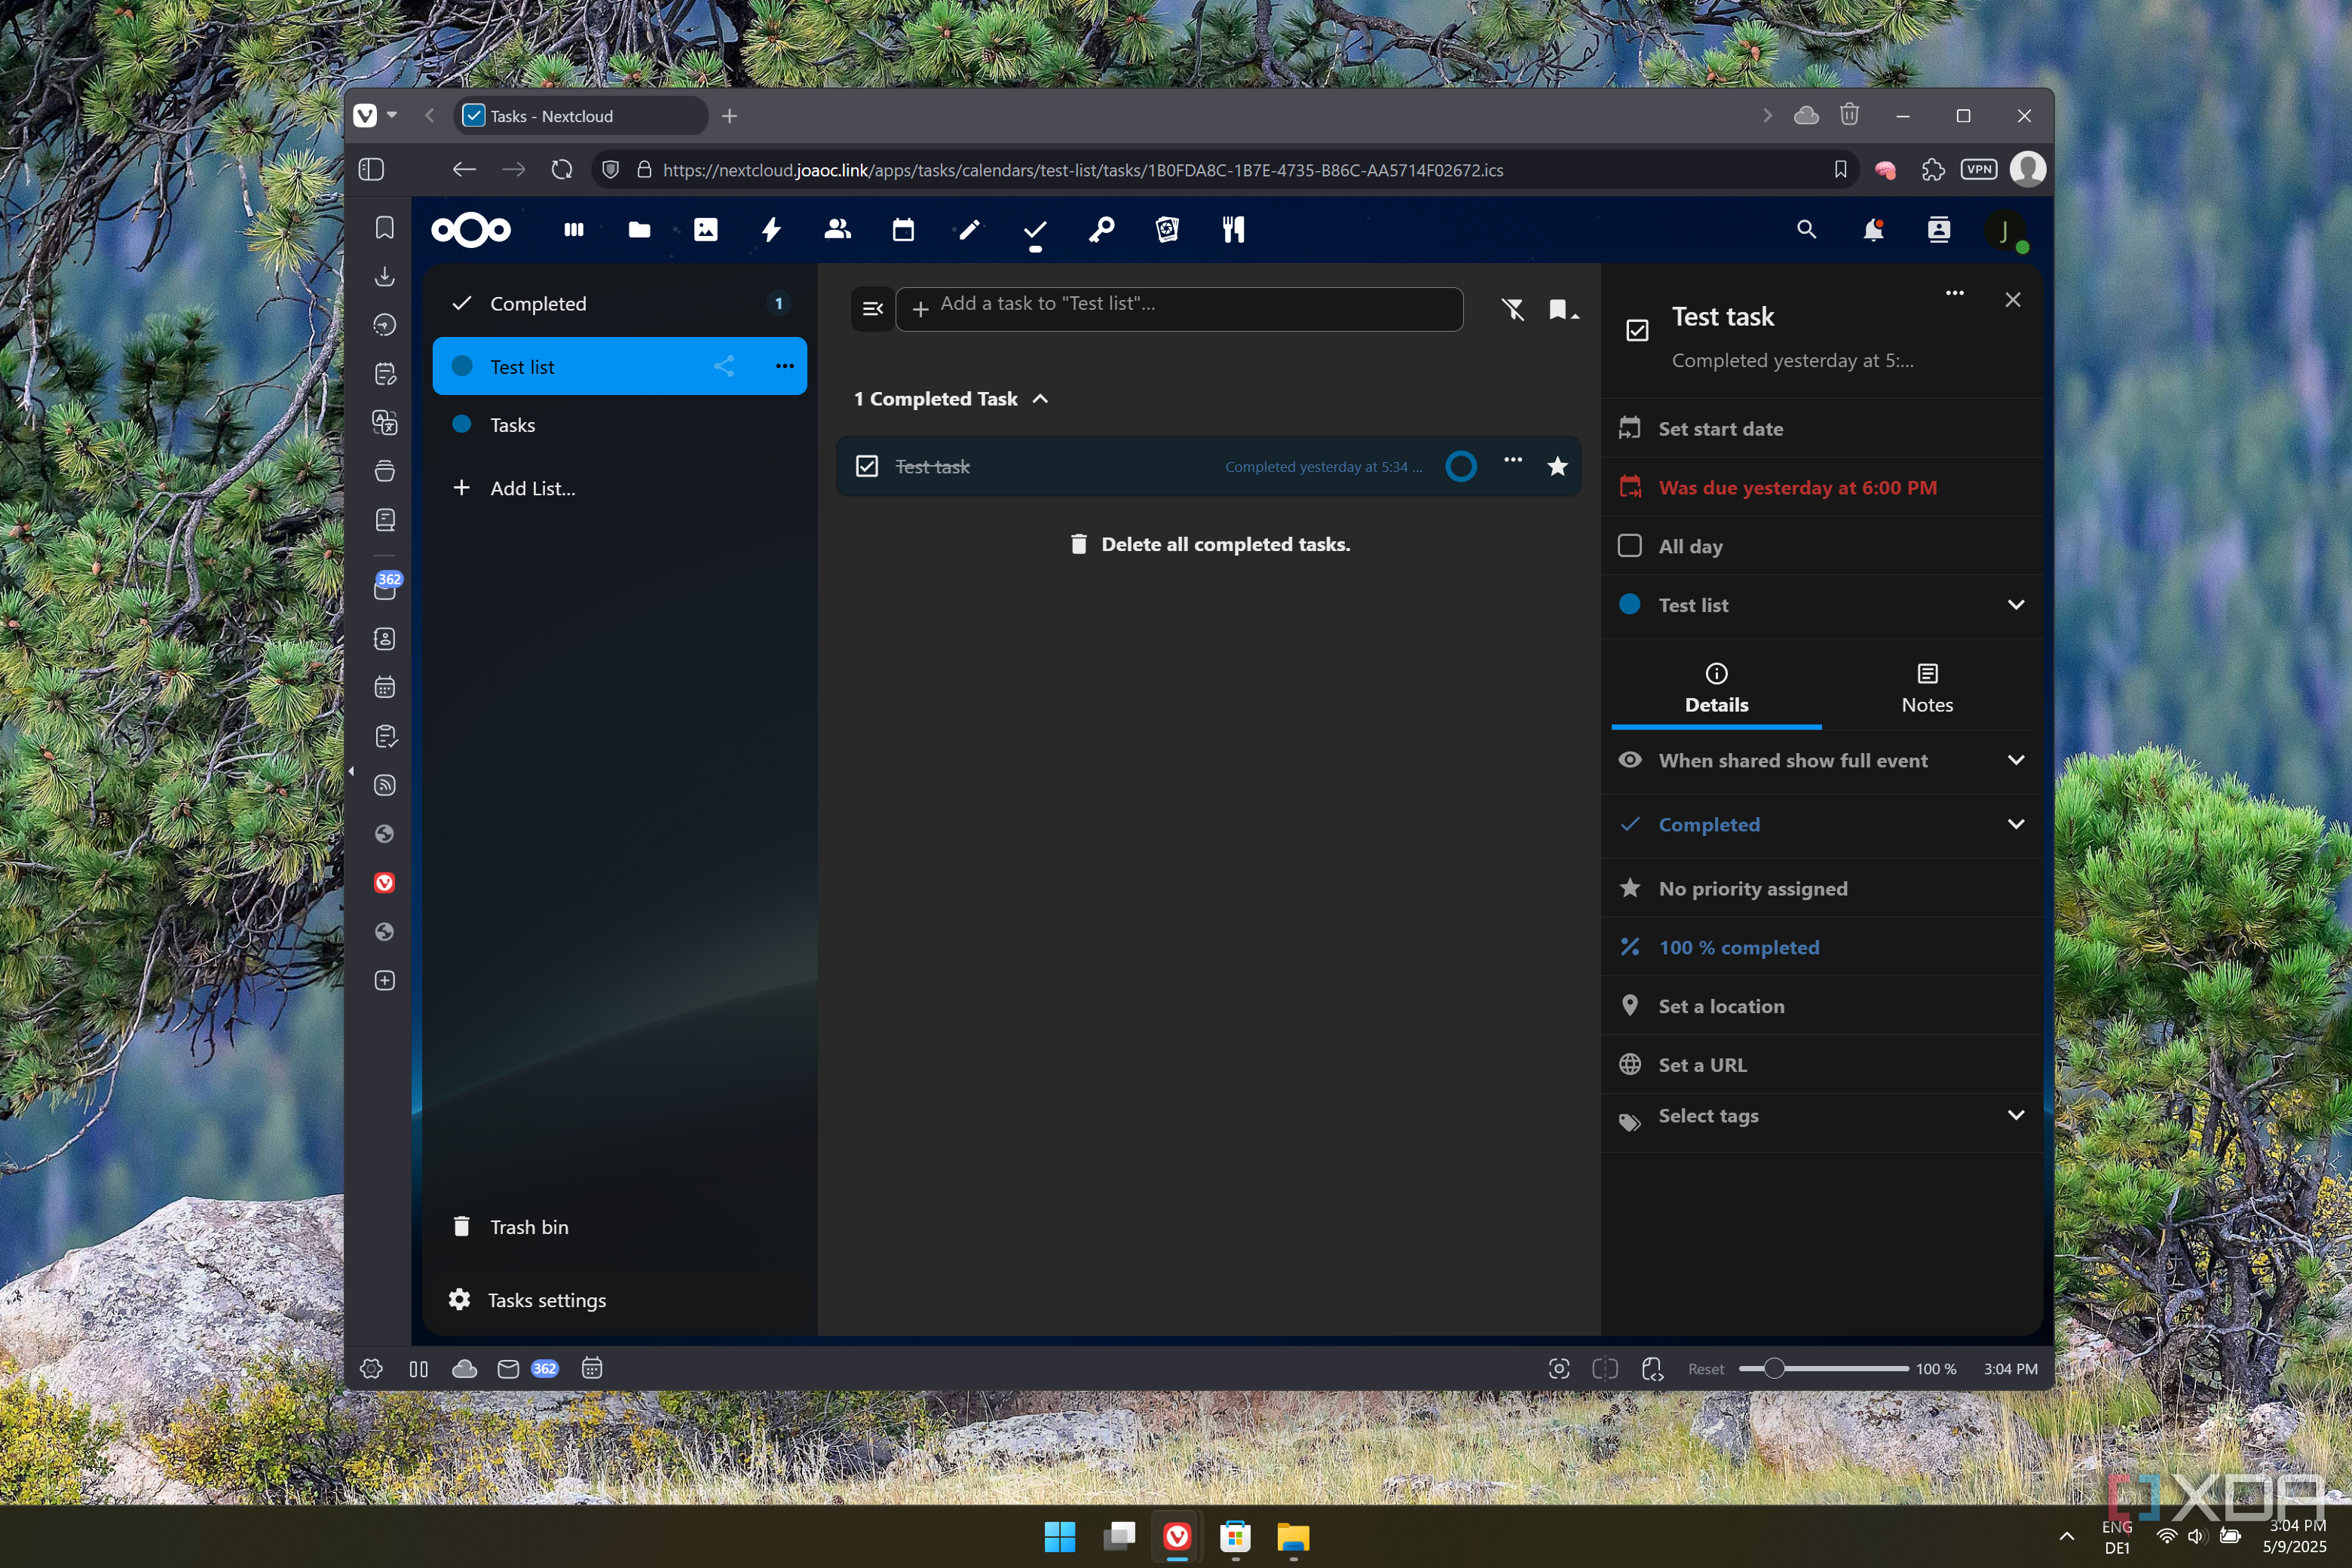Select the Completed collection in sidebar
The height and width of the screenshot is (1568, 2352).
(x=619, y=303)
